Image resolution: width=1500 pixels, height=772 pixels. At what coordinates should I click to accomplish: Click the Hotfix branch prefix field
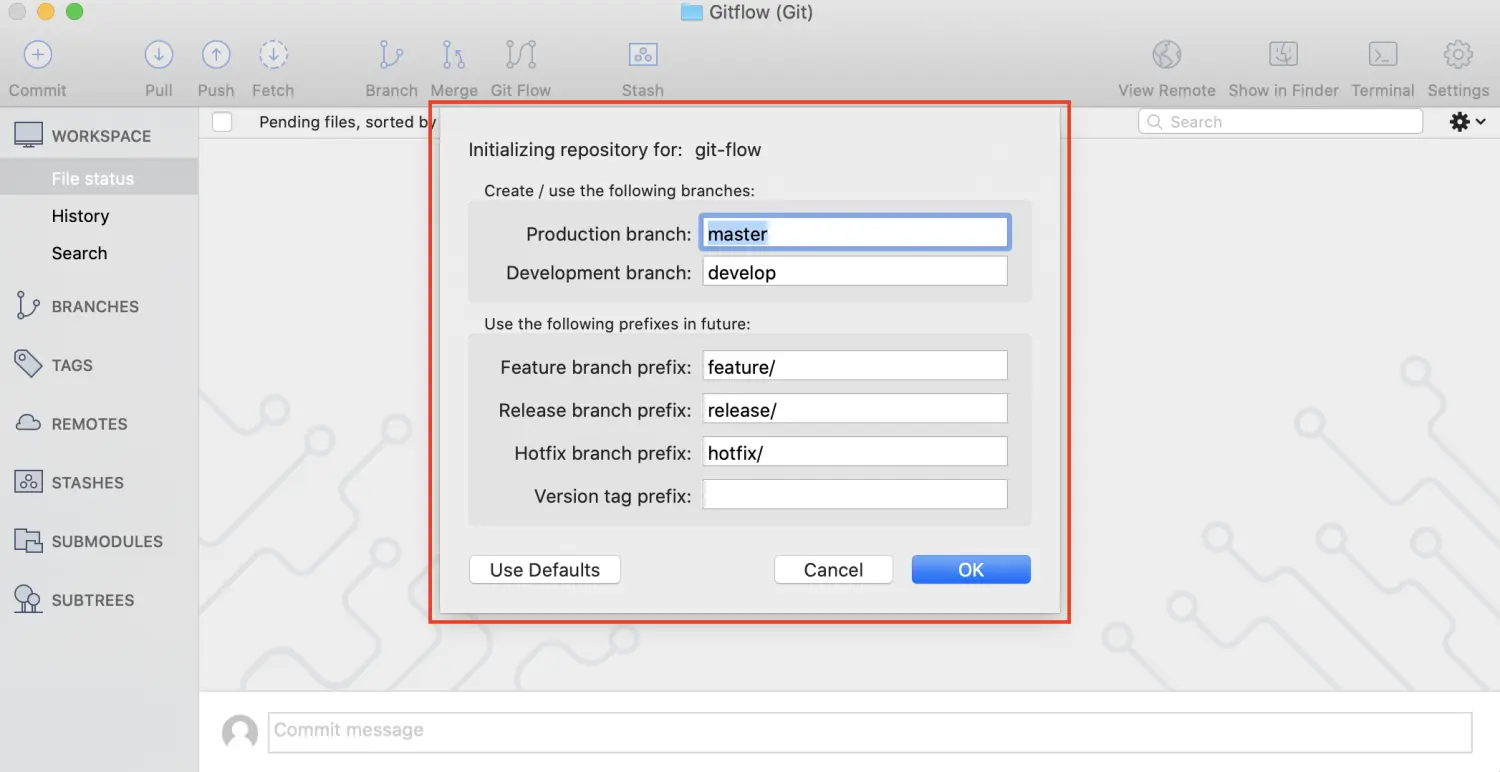[855, 452]
